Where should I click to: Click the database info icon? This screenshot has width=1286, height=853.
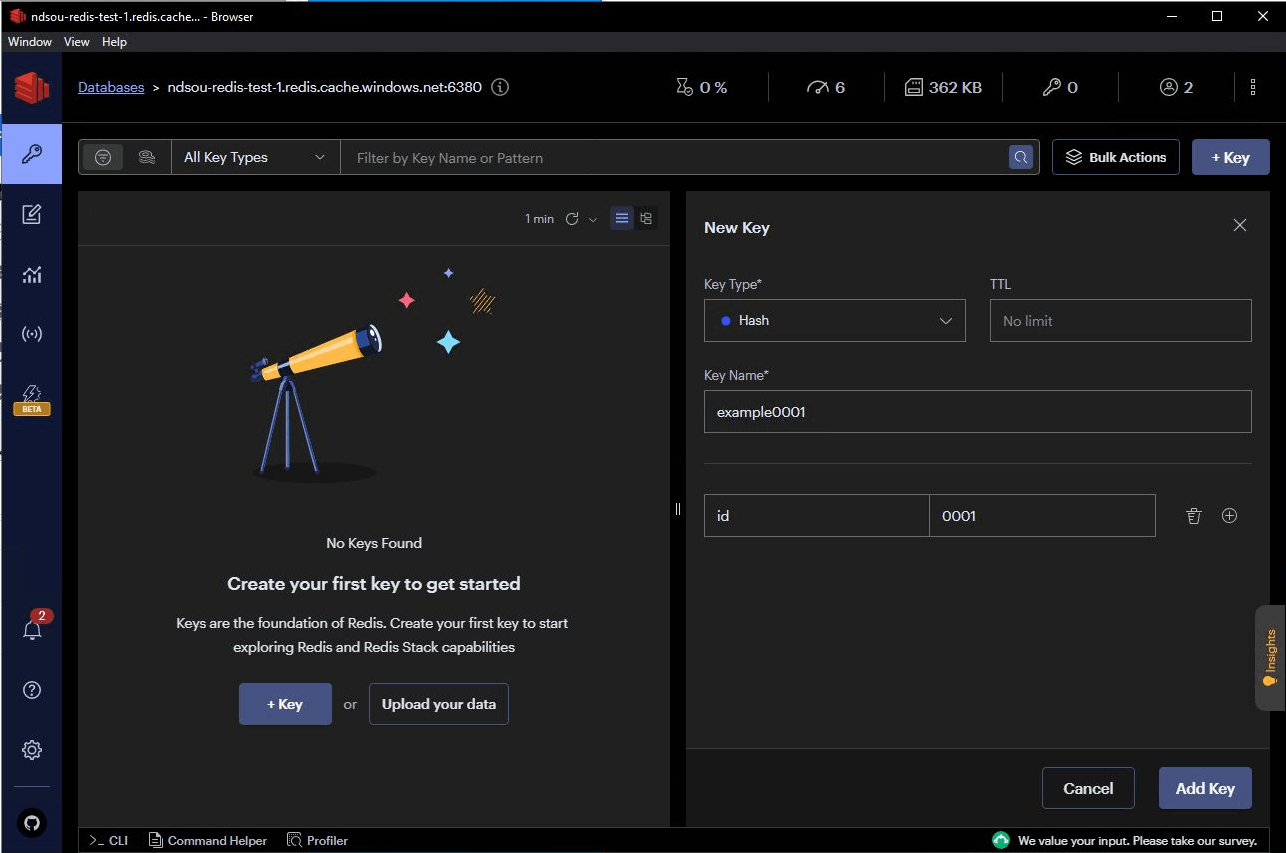click(501, 87)
